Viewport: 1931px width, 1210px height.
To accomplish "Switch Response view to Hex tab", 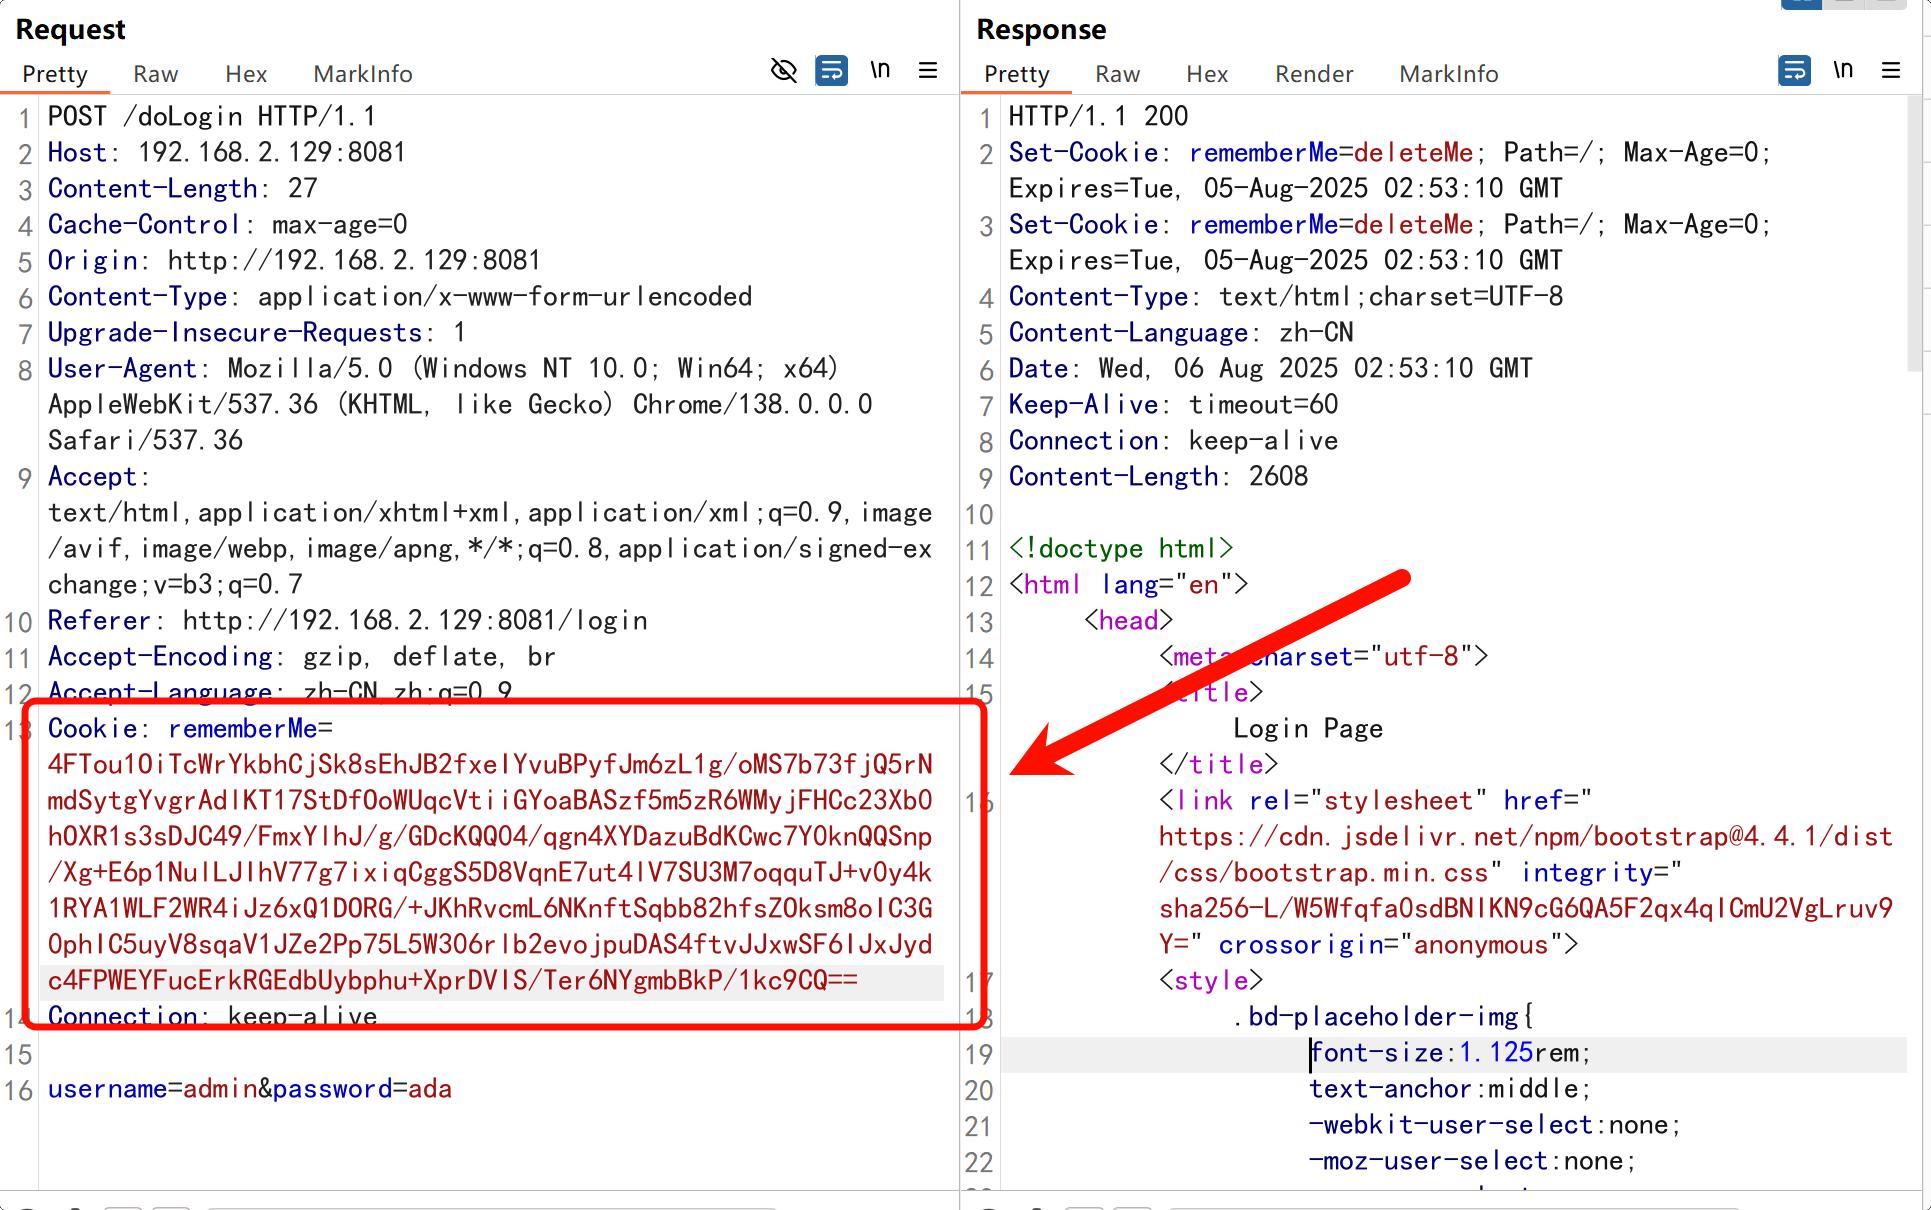I will click(1206, 74).
